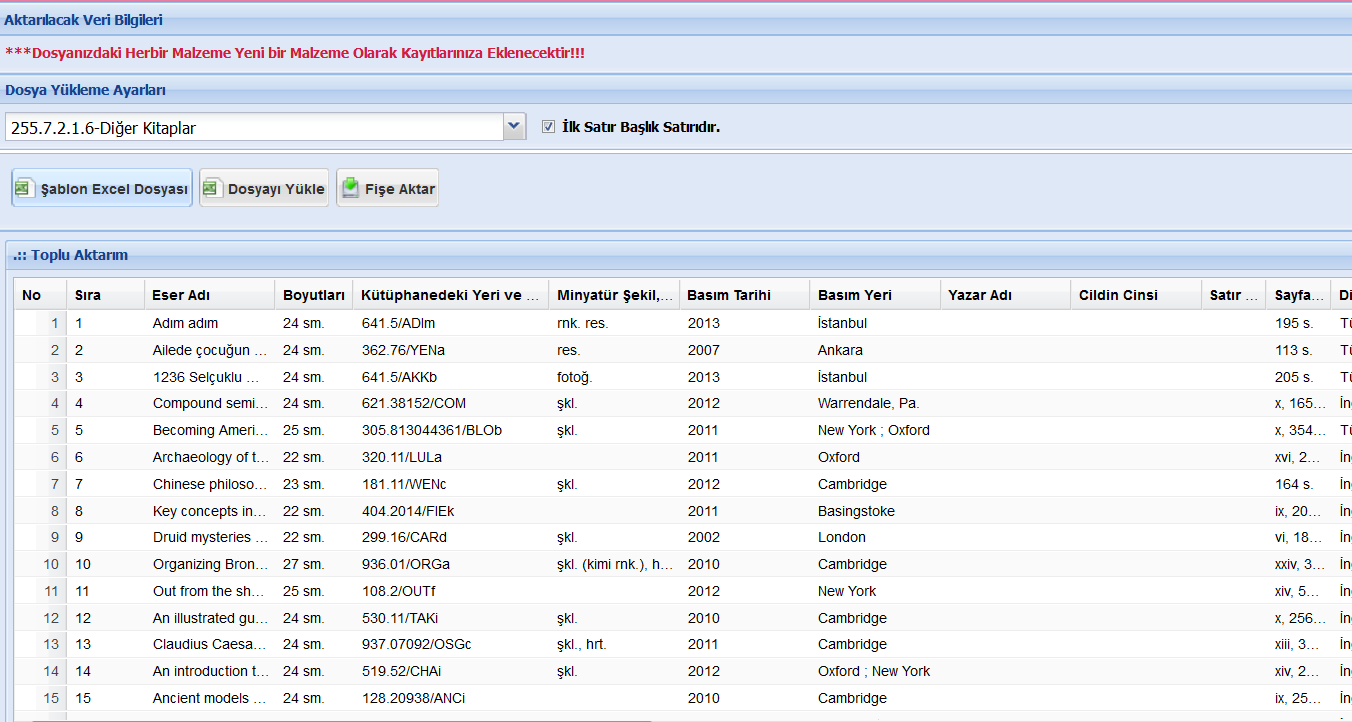Click the green arrow icon on Fişe Aktar
The height and width of the screenshot is (722, 1352).
350,188
